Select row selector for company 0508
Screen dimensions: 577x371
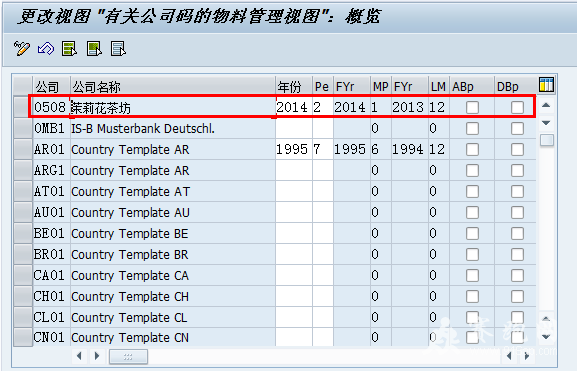[x=23, y=107]
